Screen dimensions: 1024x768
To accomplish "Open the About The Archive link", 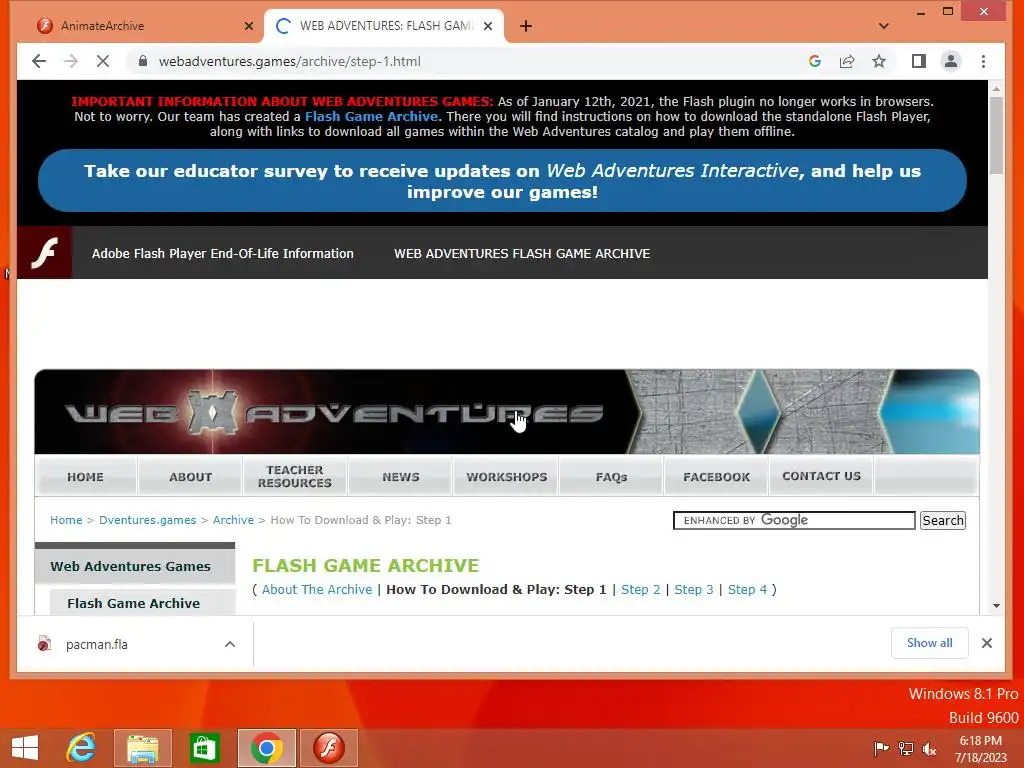I will point(317,589).
